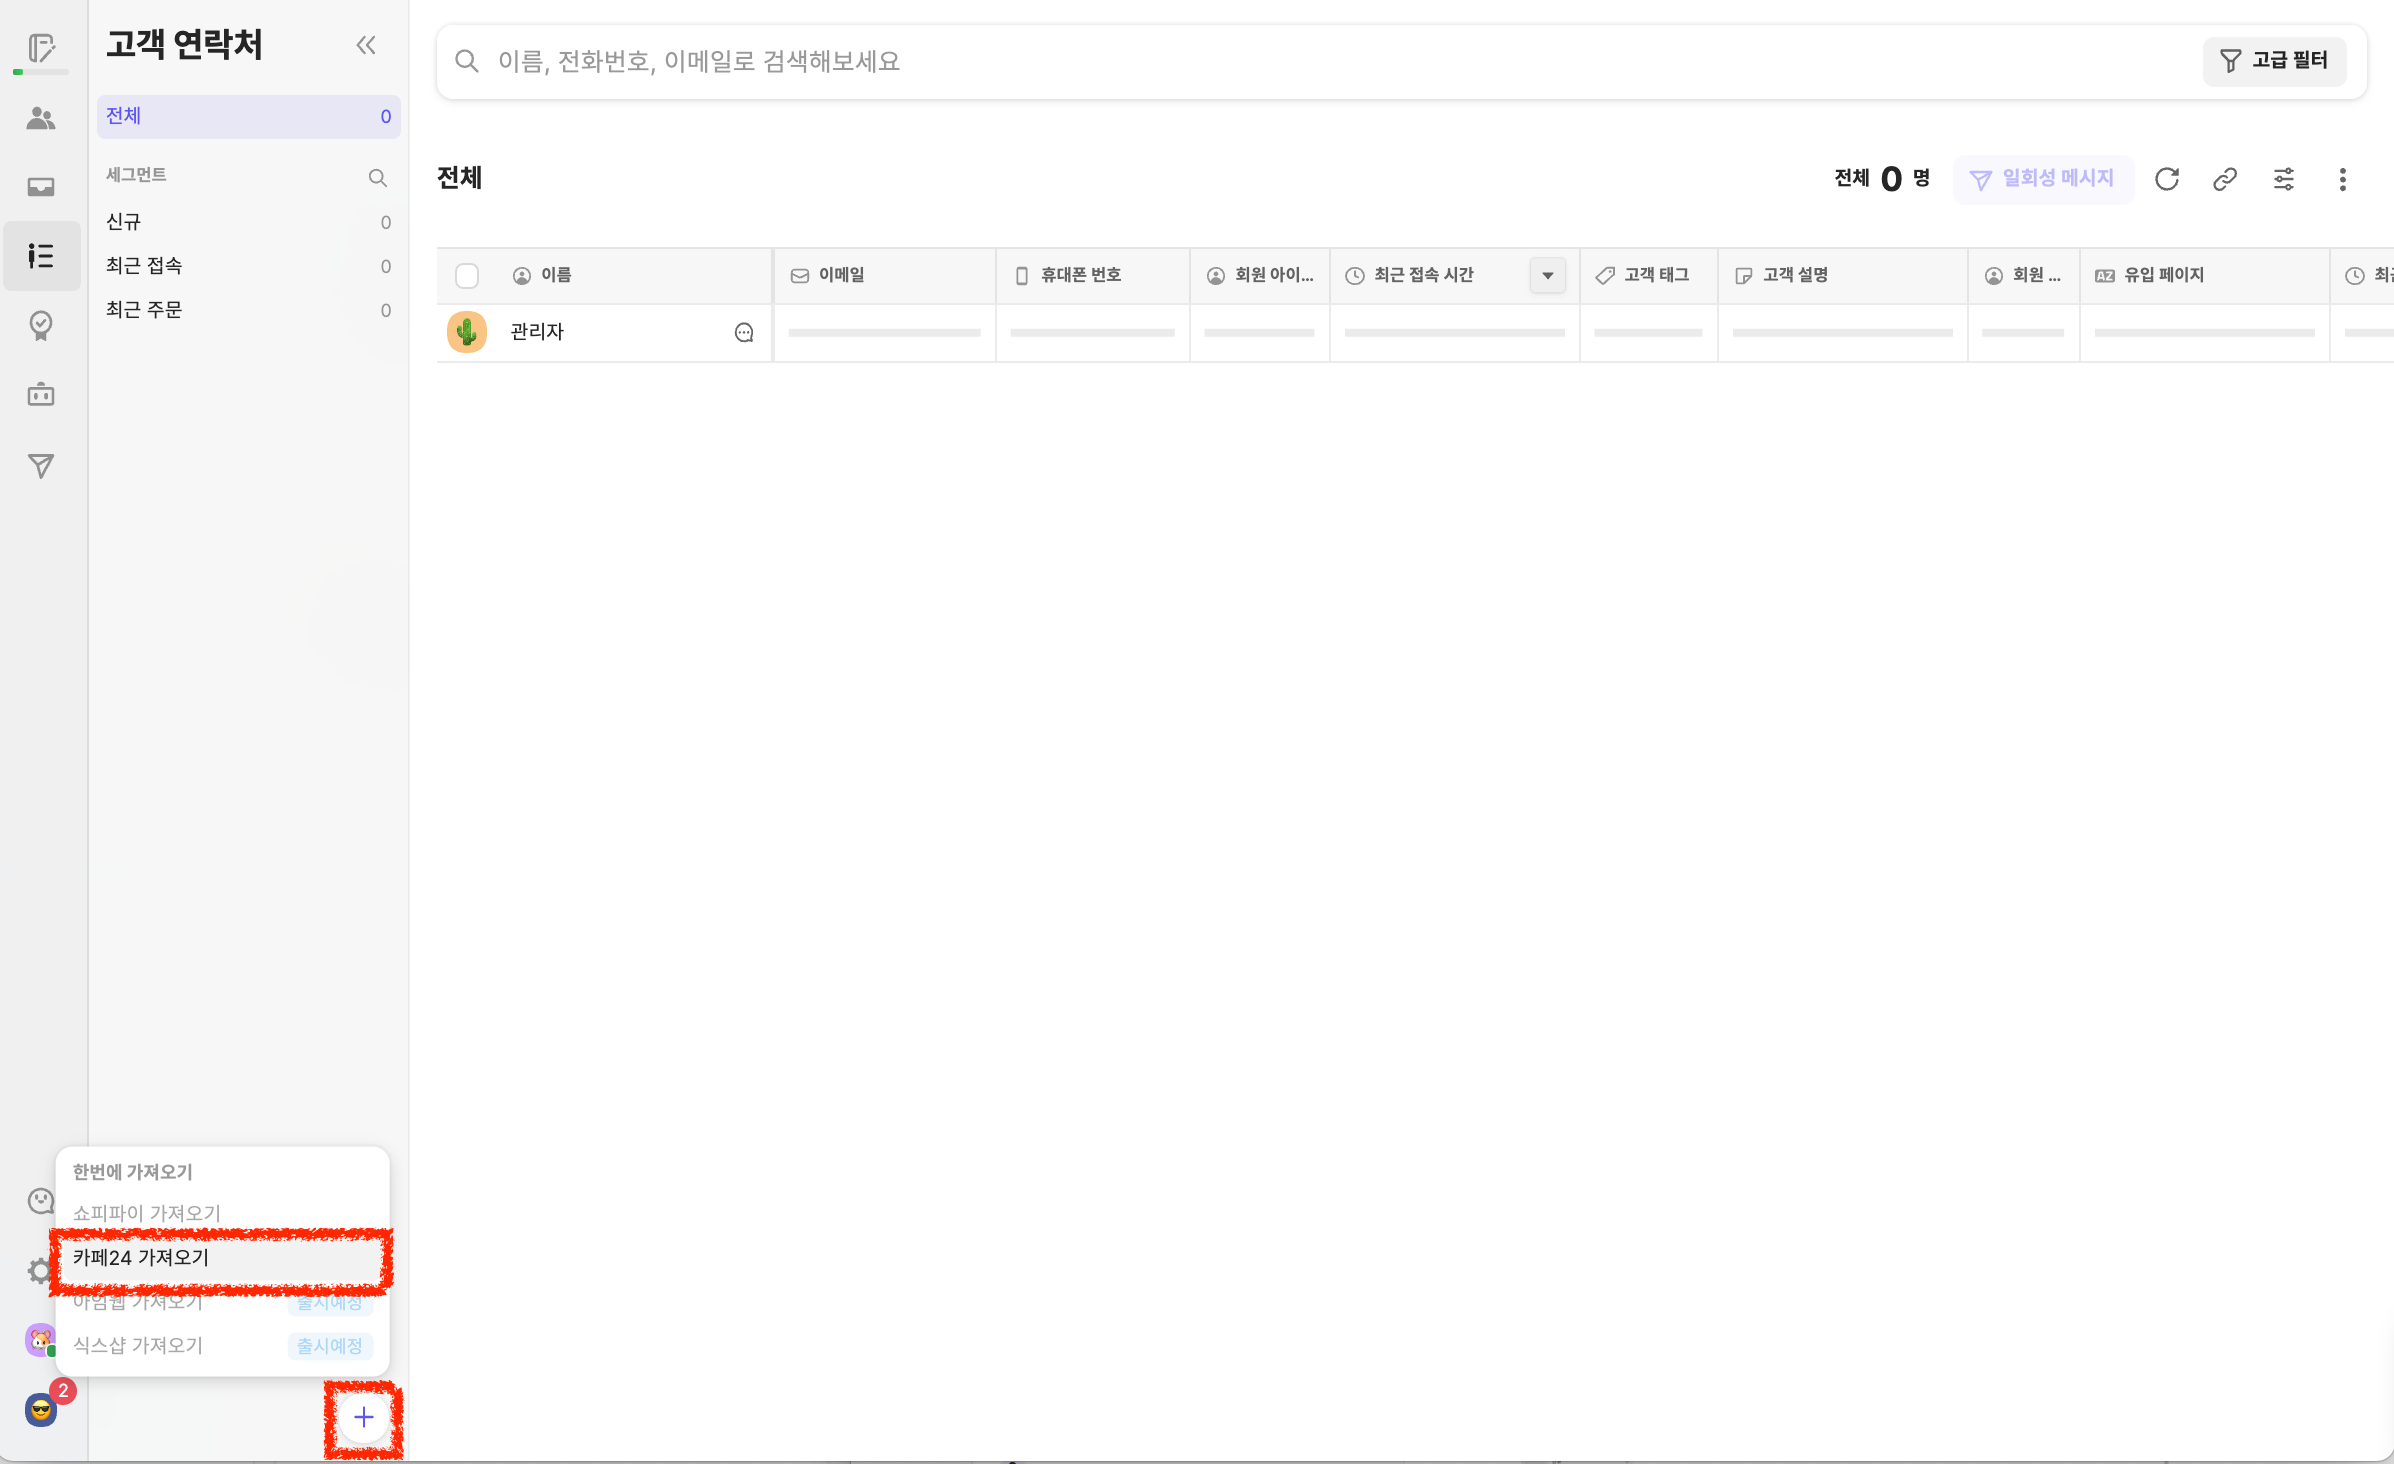Toggle the select-all checkbox in header
2394x1464 pixels.
click(467, 276)
